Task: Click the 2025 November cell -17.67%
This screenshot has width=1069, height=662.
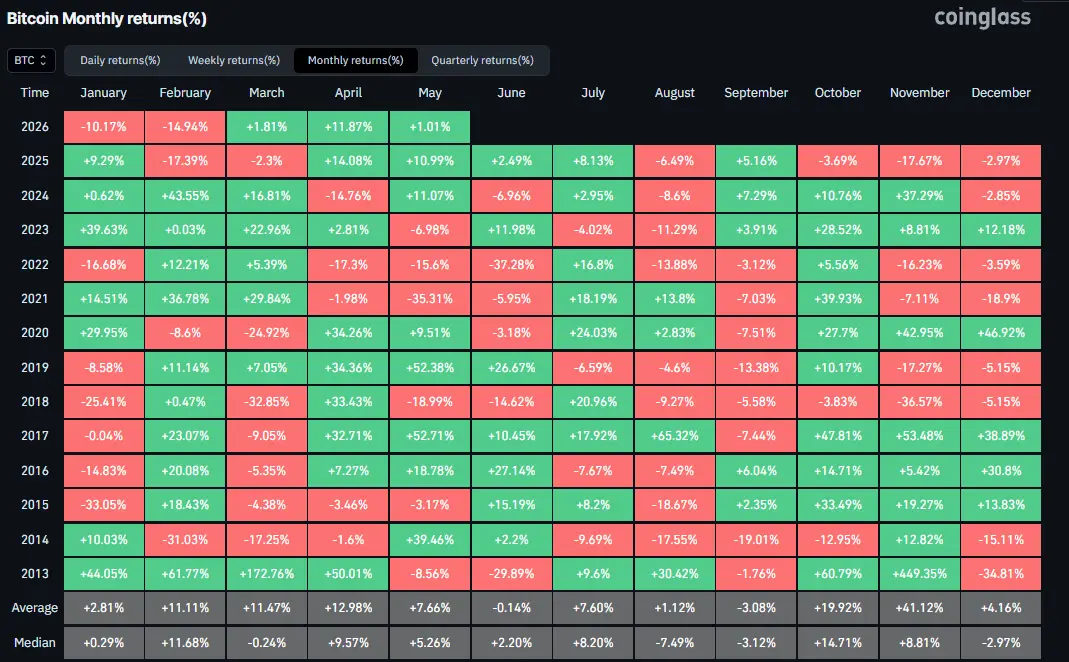Action: [x=919, y=161]
